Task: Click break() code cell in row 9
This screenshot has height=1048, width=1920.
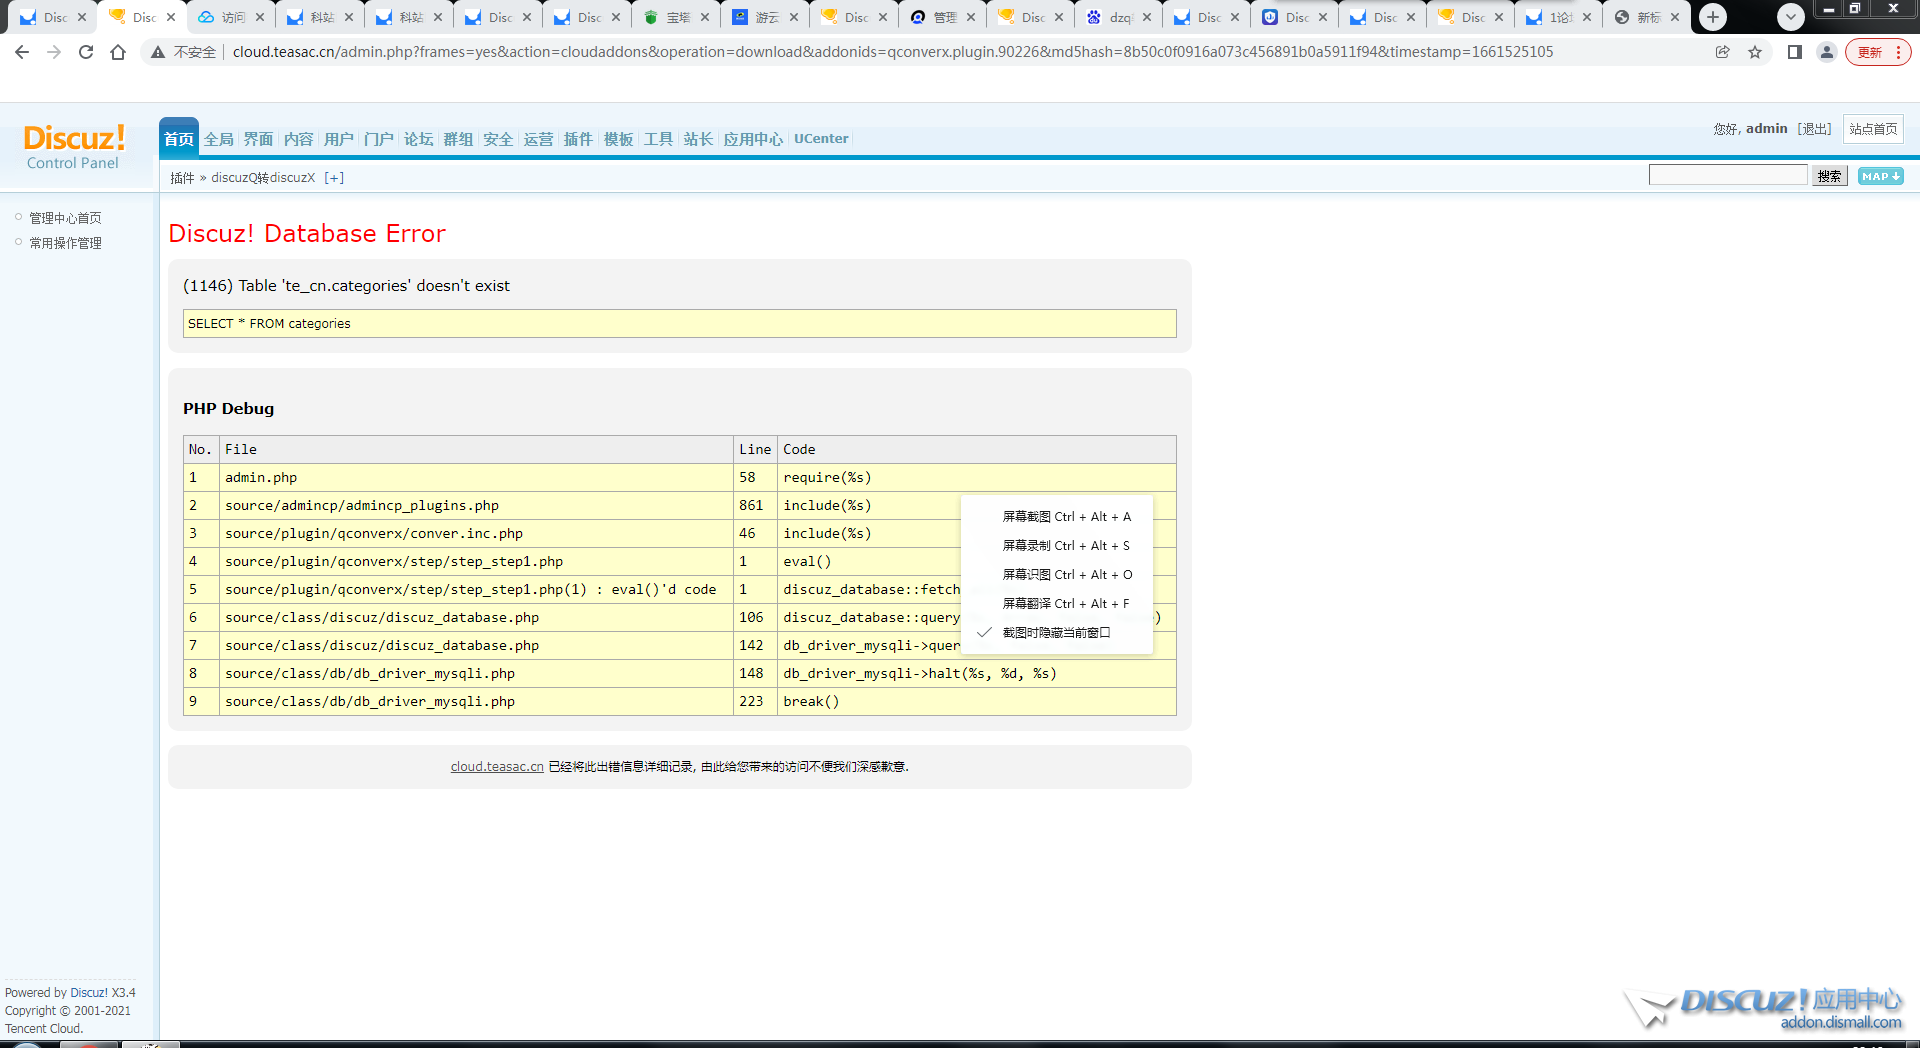Action: [977, 702]
